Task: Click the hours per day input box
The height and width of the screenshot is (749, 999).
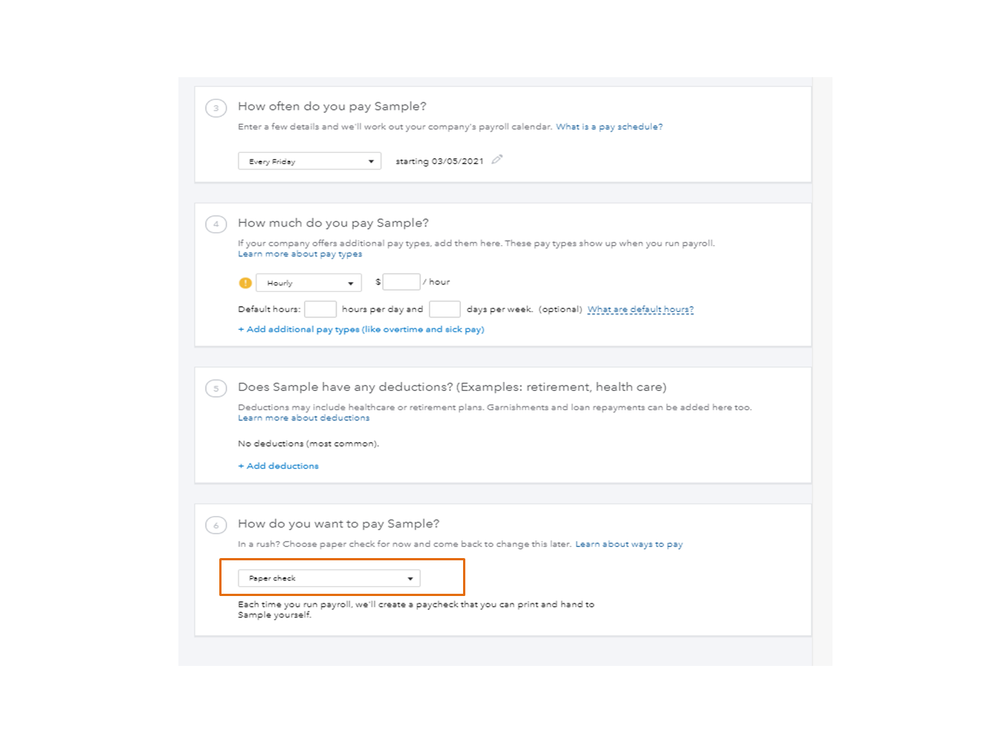Action: point(320,310)
